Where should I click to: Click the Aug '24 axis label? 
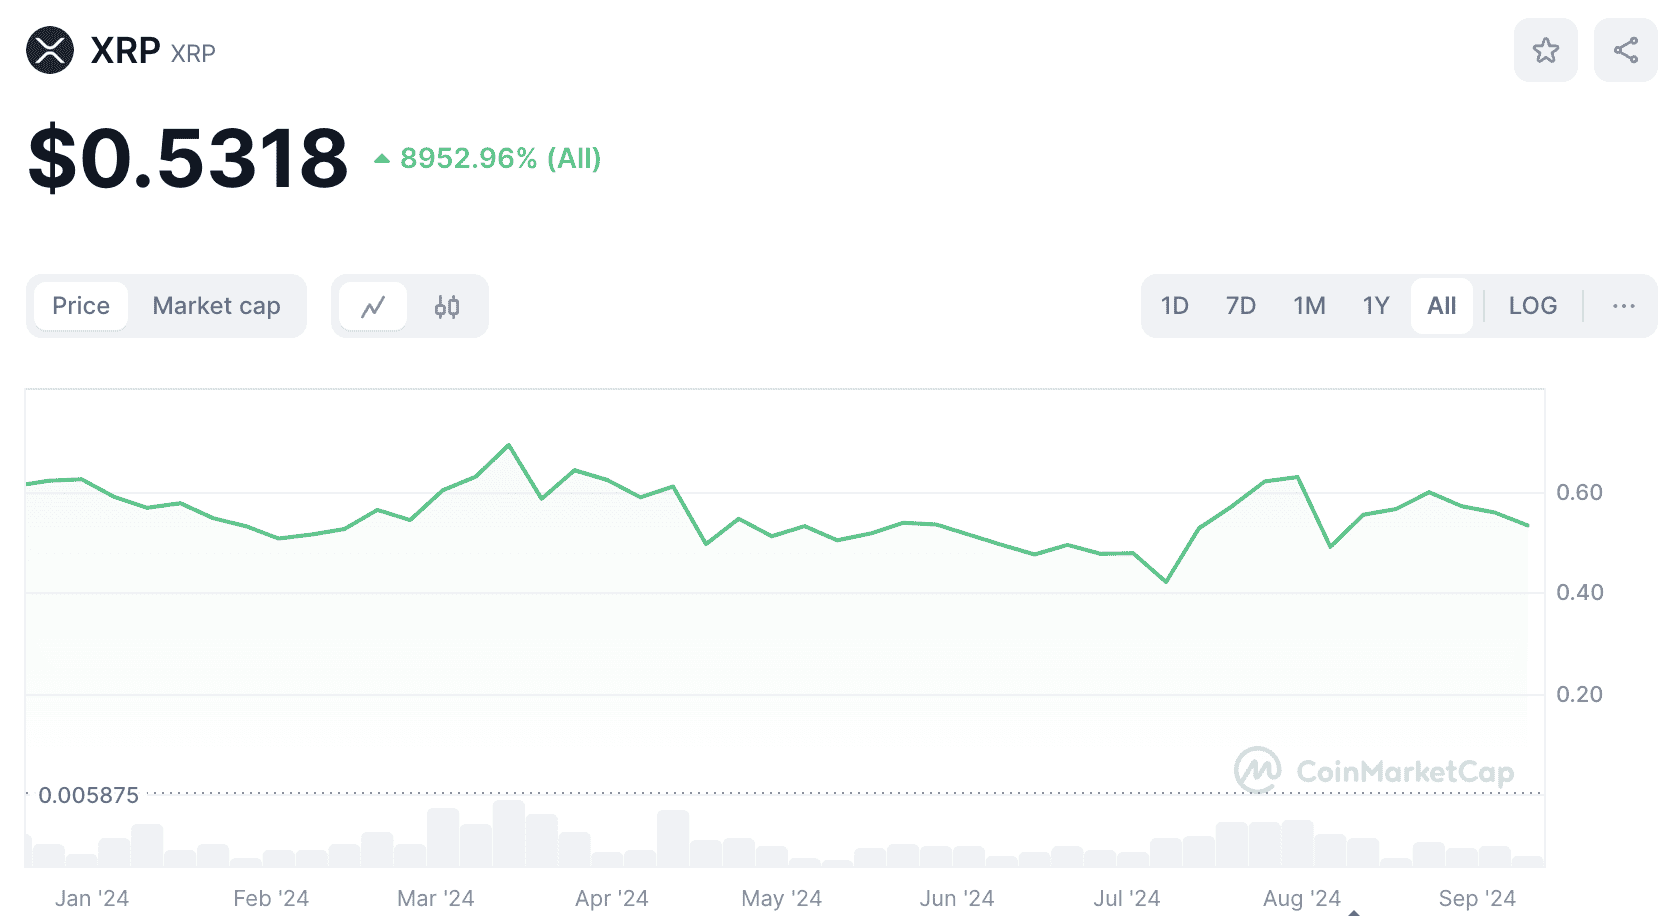(x=1302, y=898)
